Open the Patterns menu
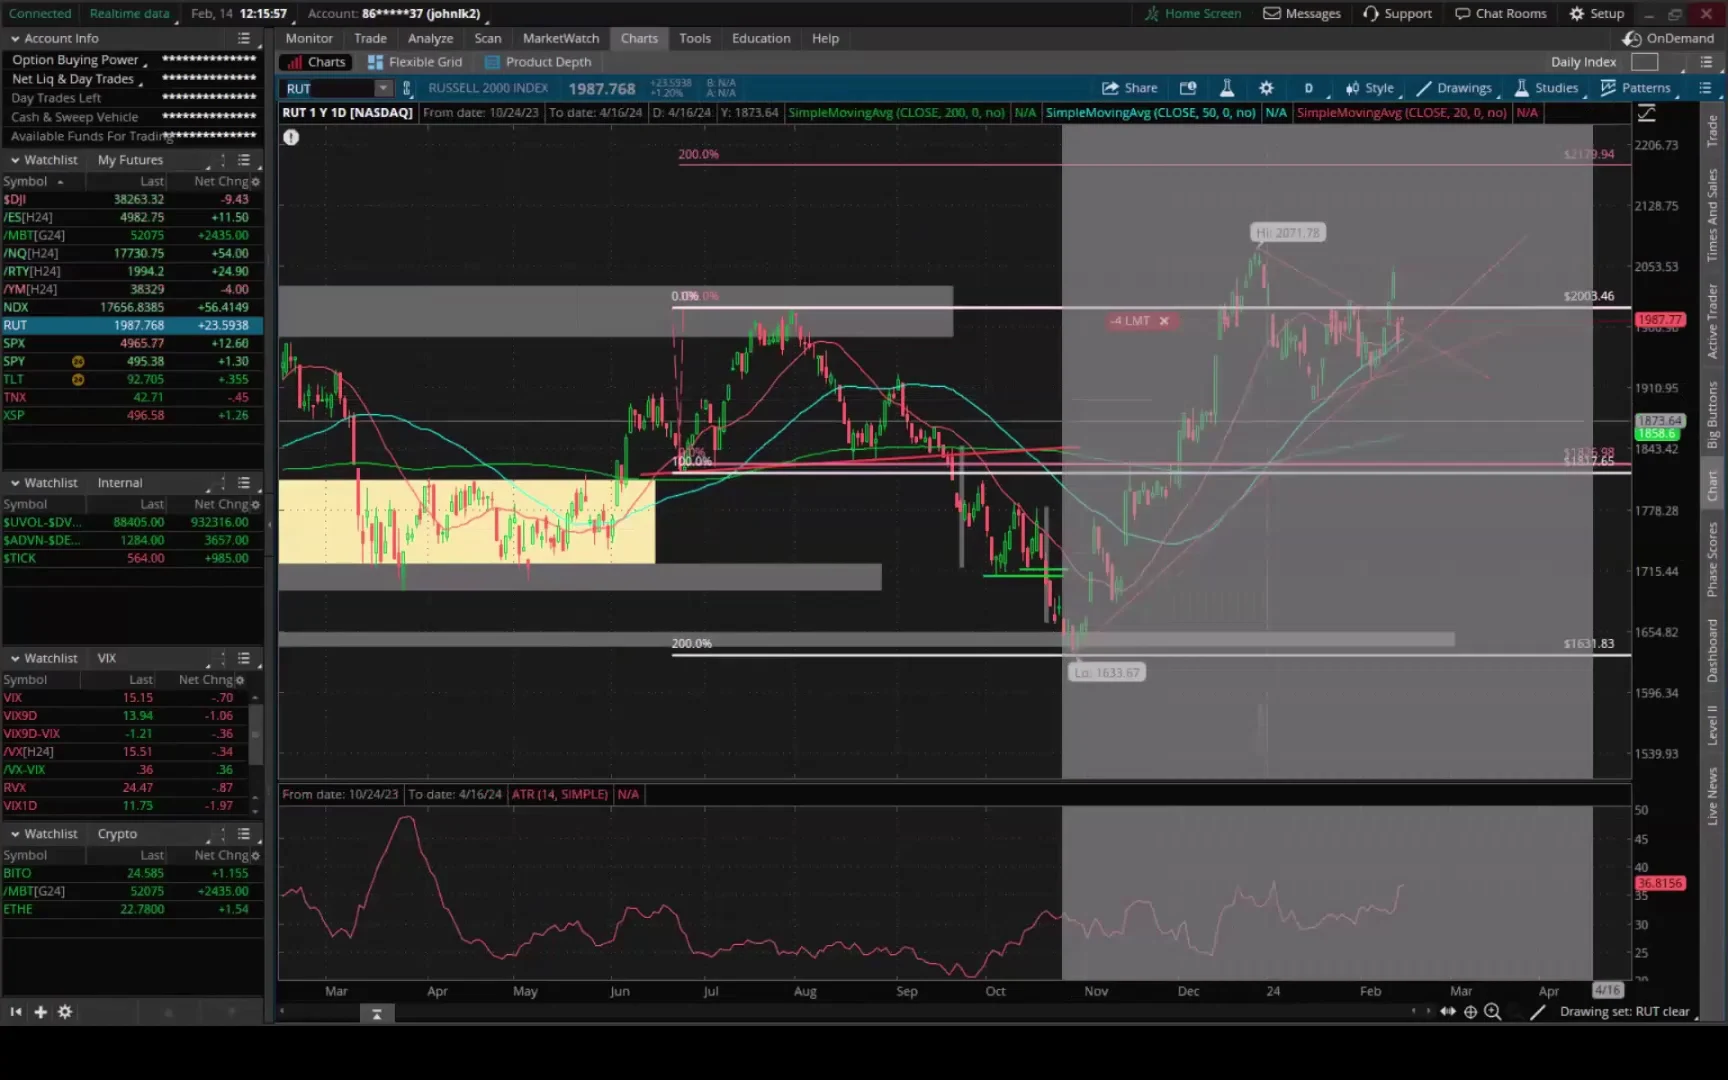The image size is (1728, 1080). point(1636,88)
